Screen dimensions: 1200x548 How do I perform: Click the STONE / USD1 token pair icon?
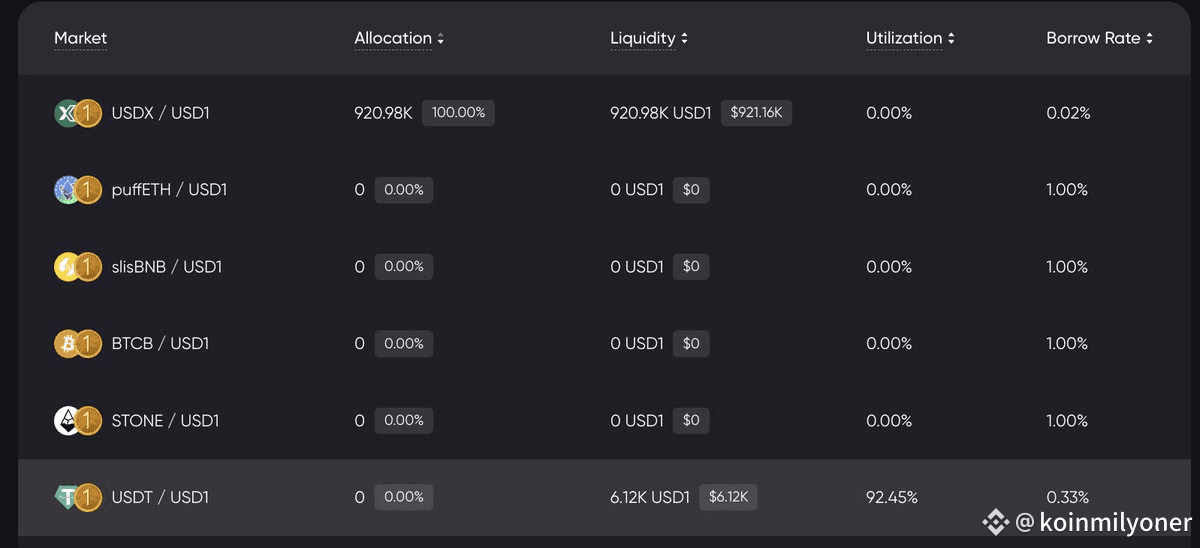tap(78, 421)
